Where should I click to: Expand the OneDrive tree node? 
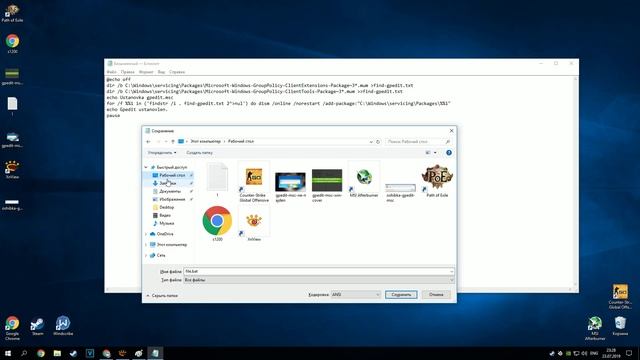(x=146, y=234)
